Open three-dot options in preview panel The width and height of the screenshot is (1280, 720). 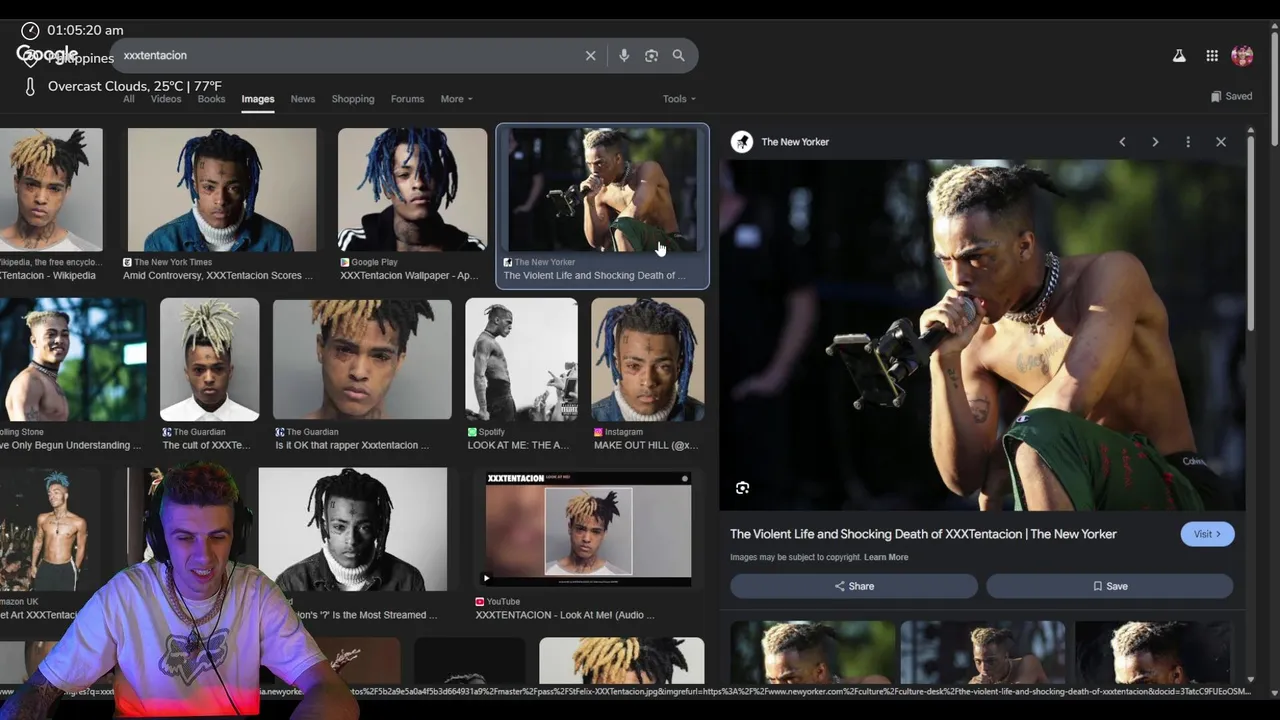(1188, 142)
